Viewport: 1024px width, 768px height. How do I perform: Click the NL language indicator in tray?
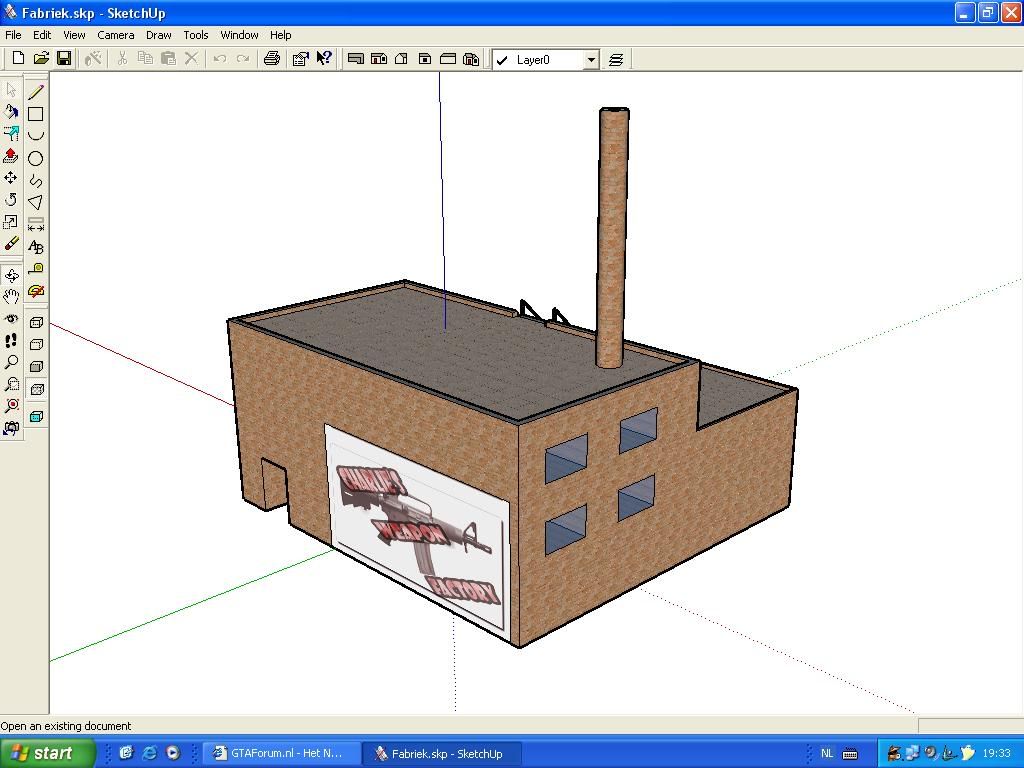pyautogui.click(x=826, y=753)
